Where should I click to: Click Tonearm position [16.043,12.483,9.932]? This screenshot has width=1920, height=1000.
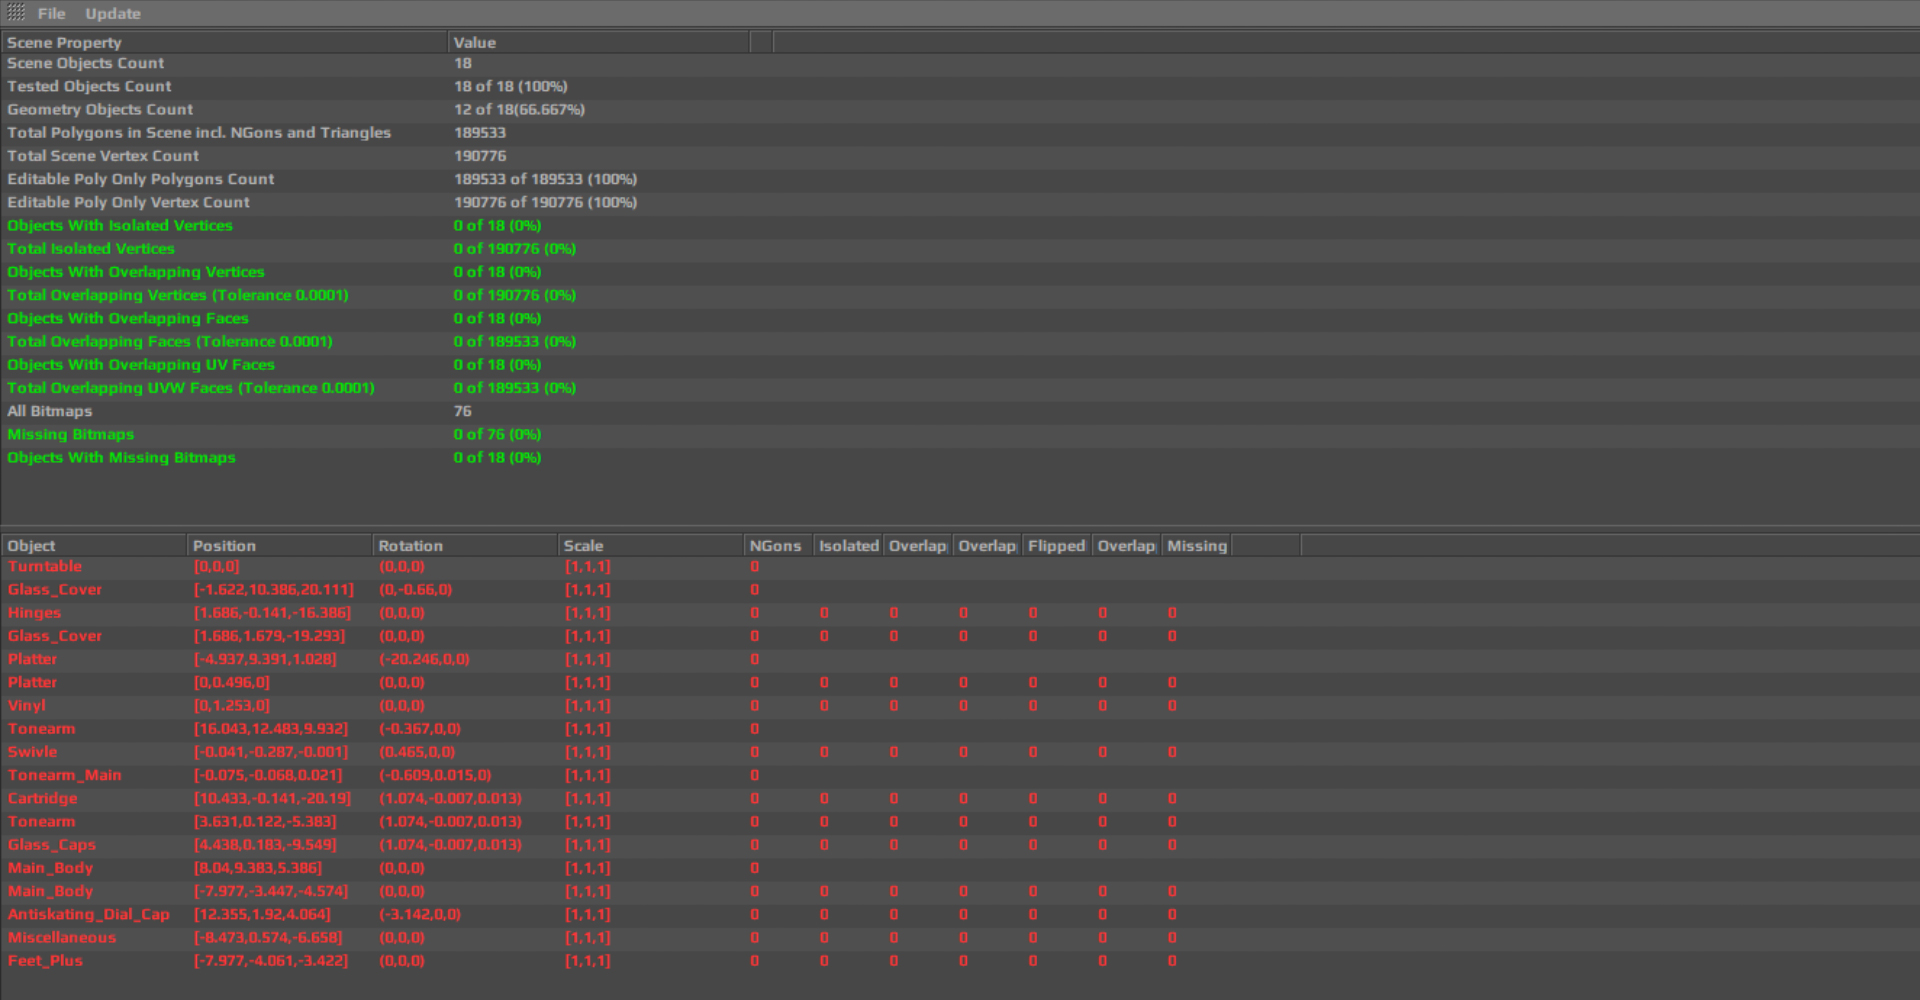[271, 728]
